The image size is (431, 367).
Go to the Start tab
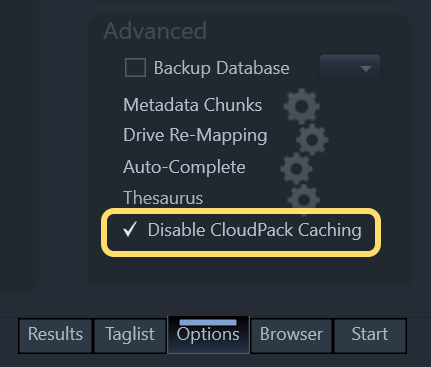370,335
